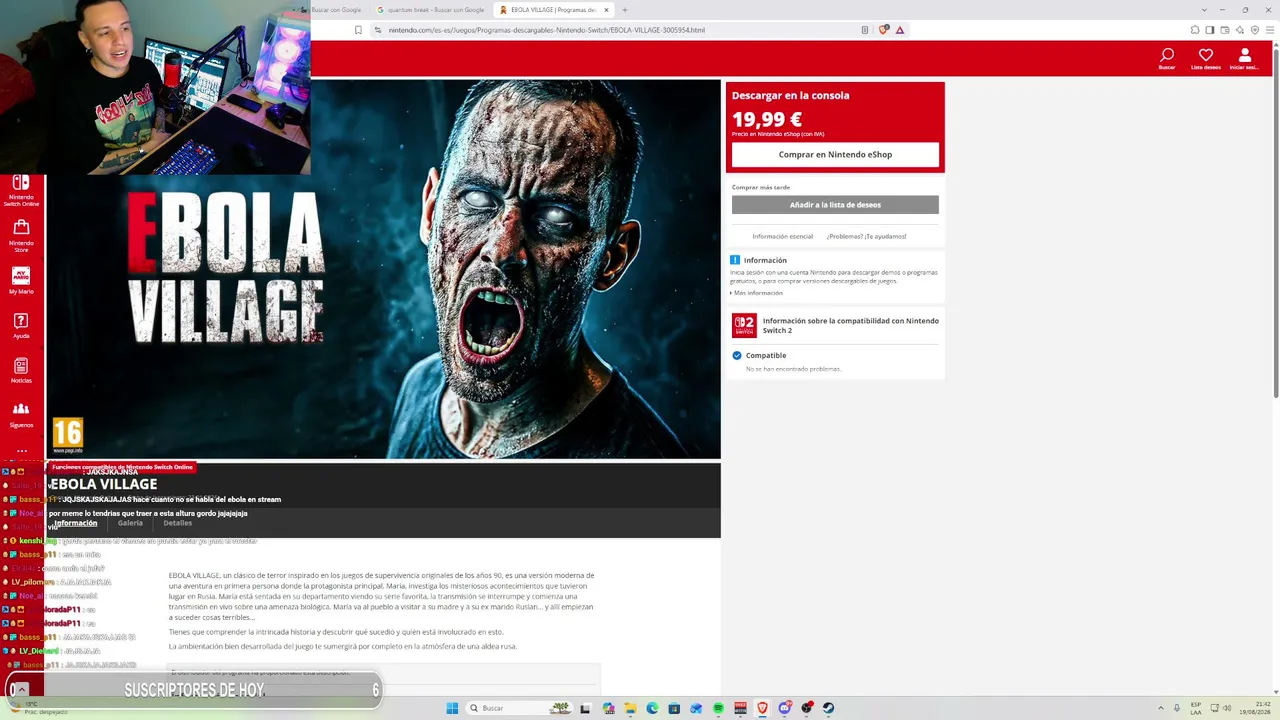The width and height of the screenshot is (1280, 720).
Task: Click the 'Compatible' status text
Action: click(x=766, y=355)
